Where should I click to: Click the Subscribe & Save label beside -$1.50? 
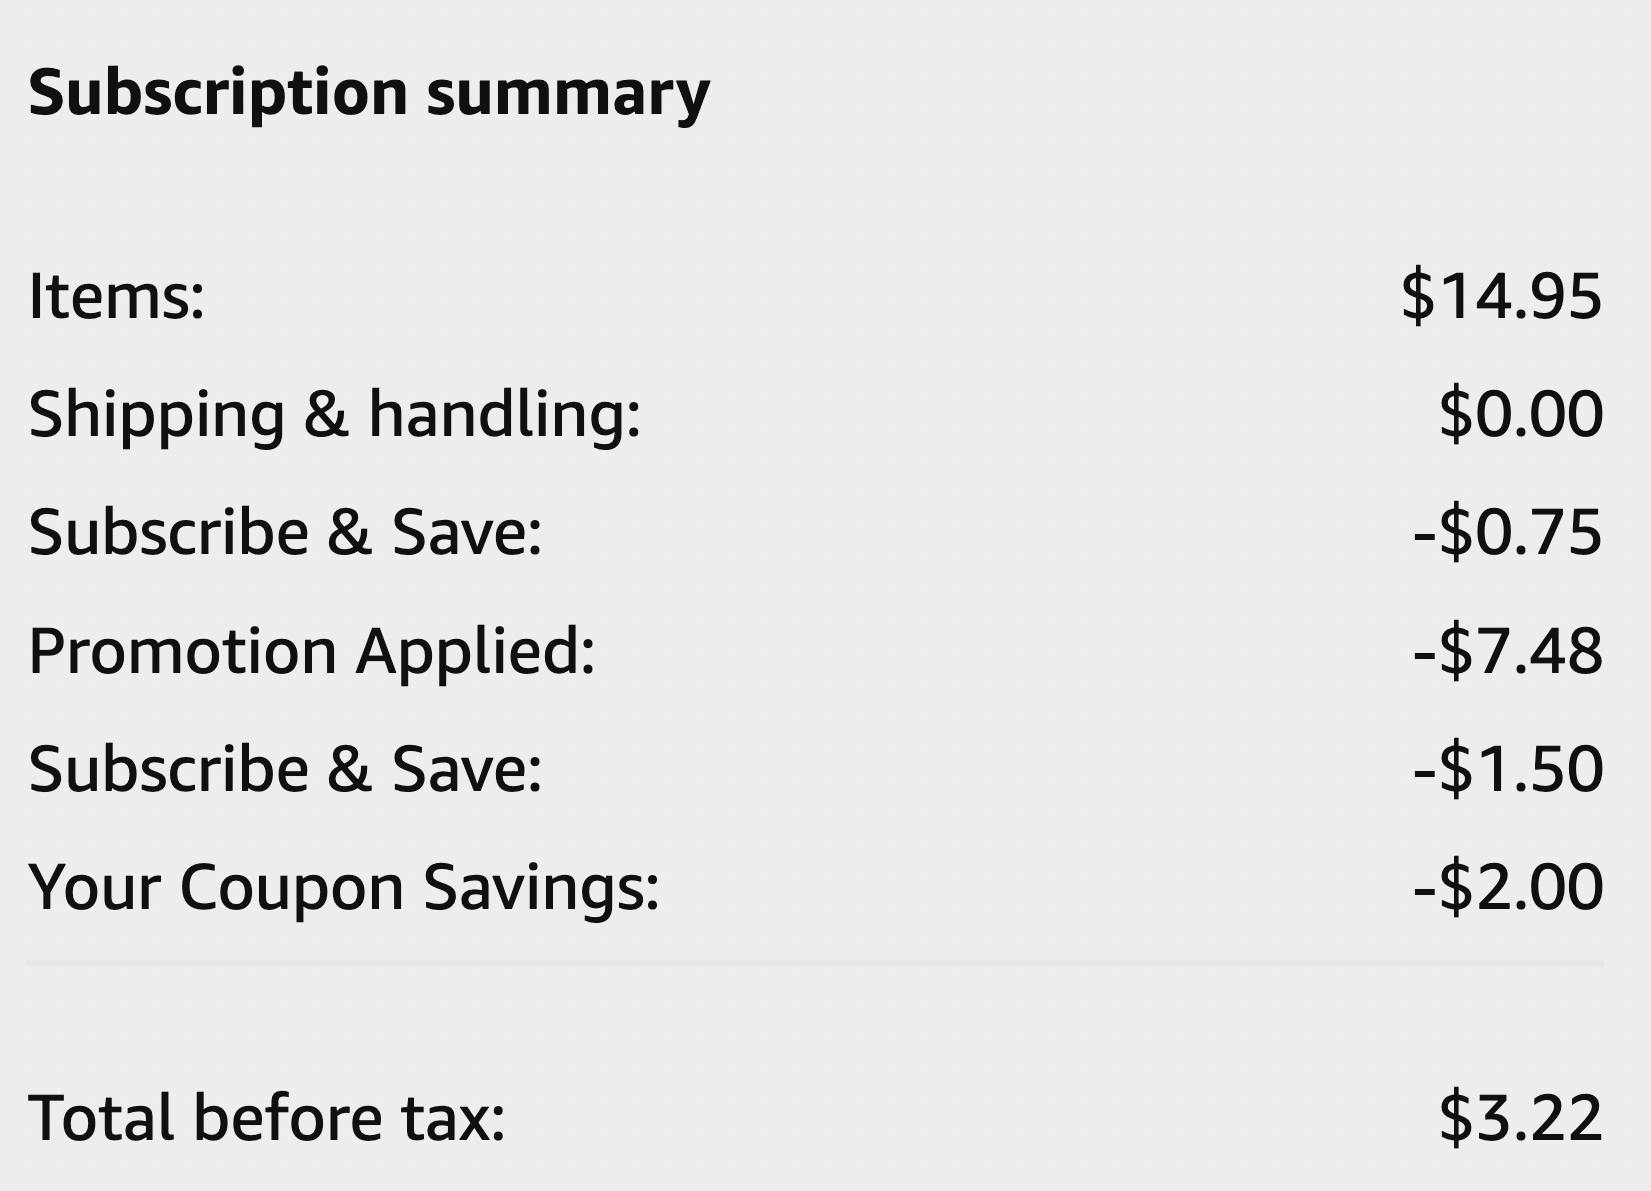(285, 769)
